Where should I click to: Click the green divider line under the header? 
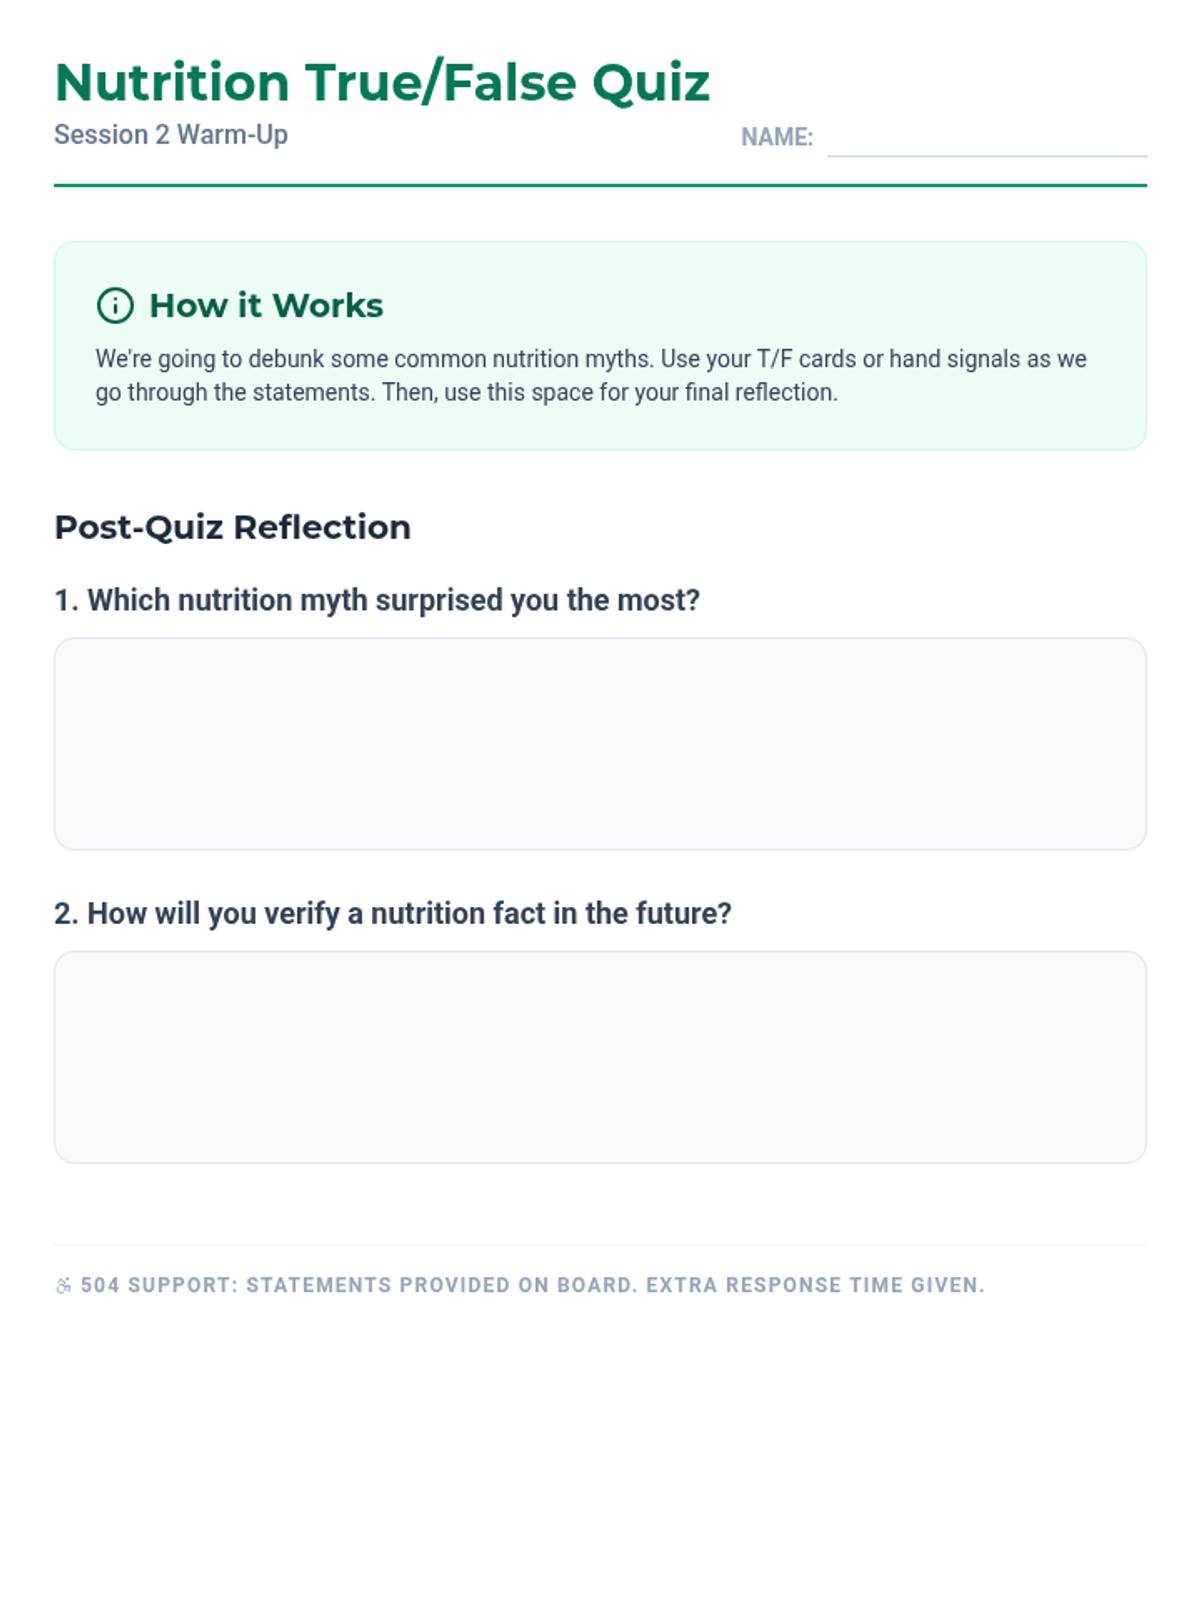(600, 185)
